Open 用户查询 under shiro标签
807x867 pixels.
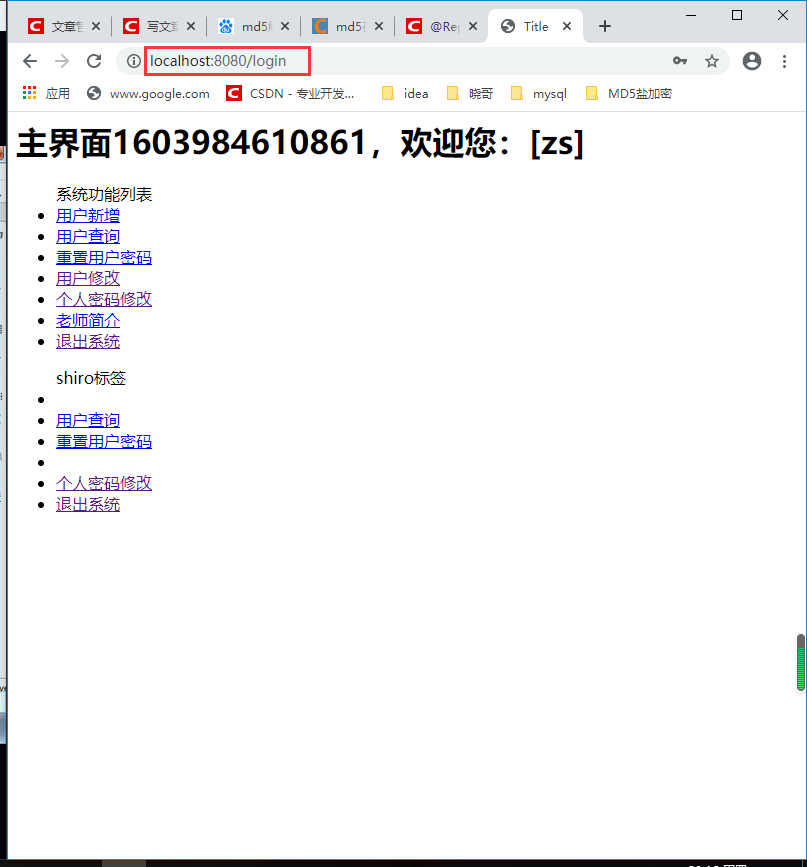click(x=88, y=421)
